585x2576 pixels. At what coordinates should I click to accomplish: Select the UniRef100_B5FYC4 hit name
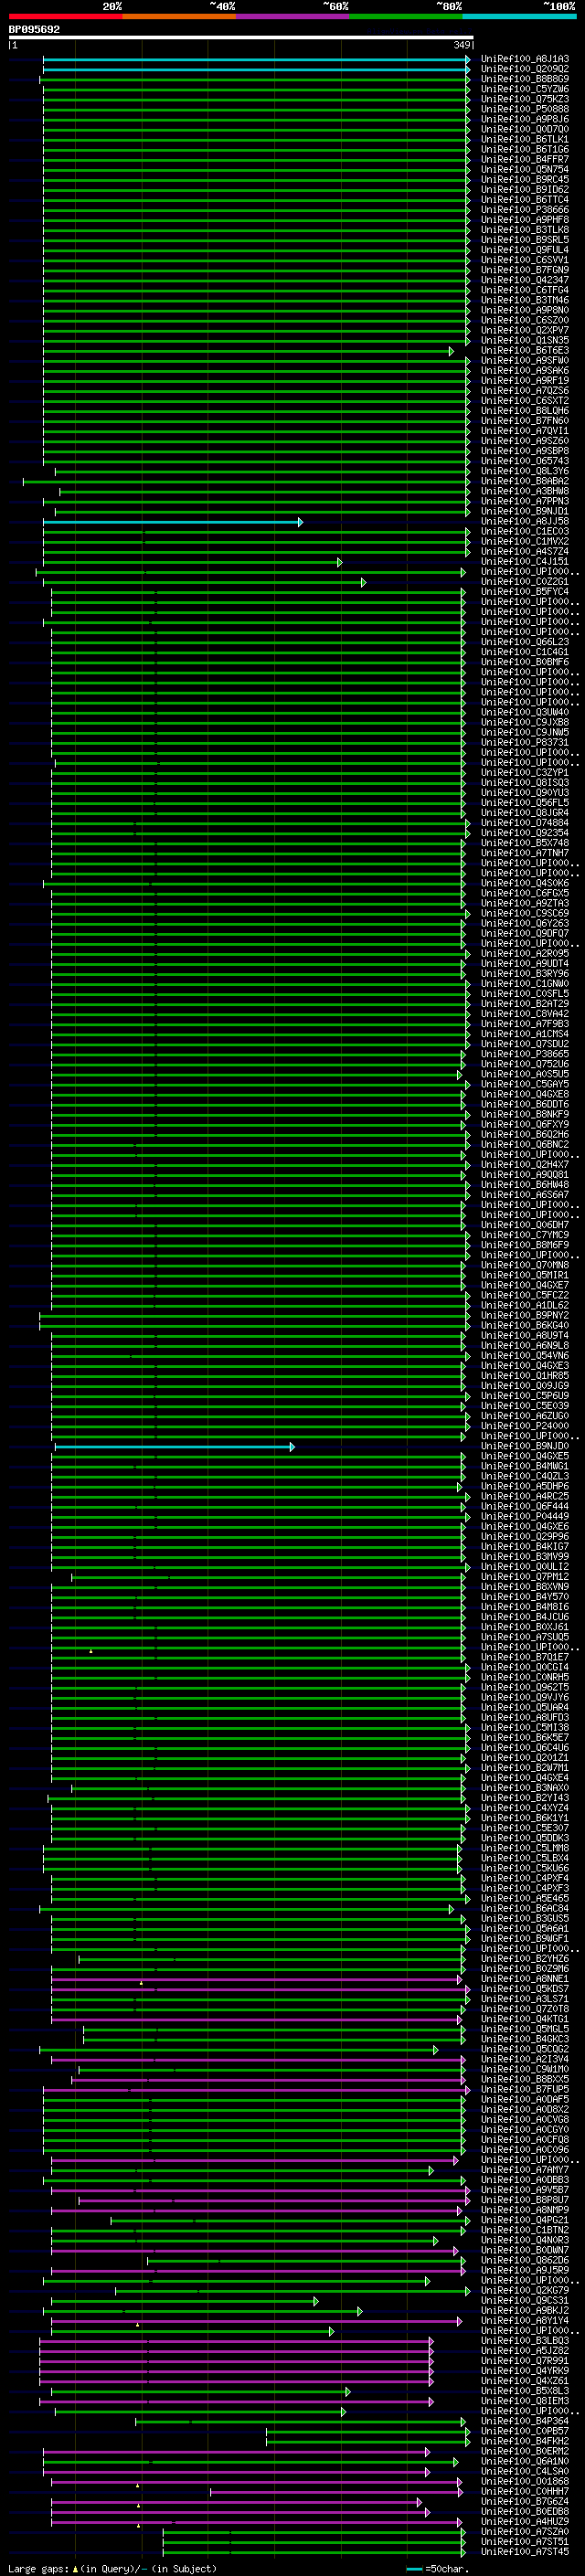525,592
